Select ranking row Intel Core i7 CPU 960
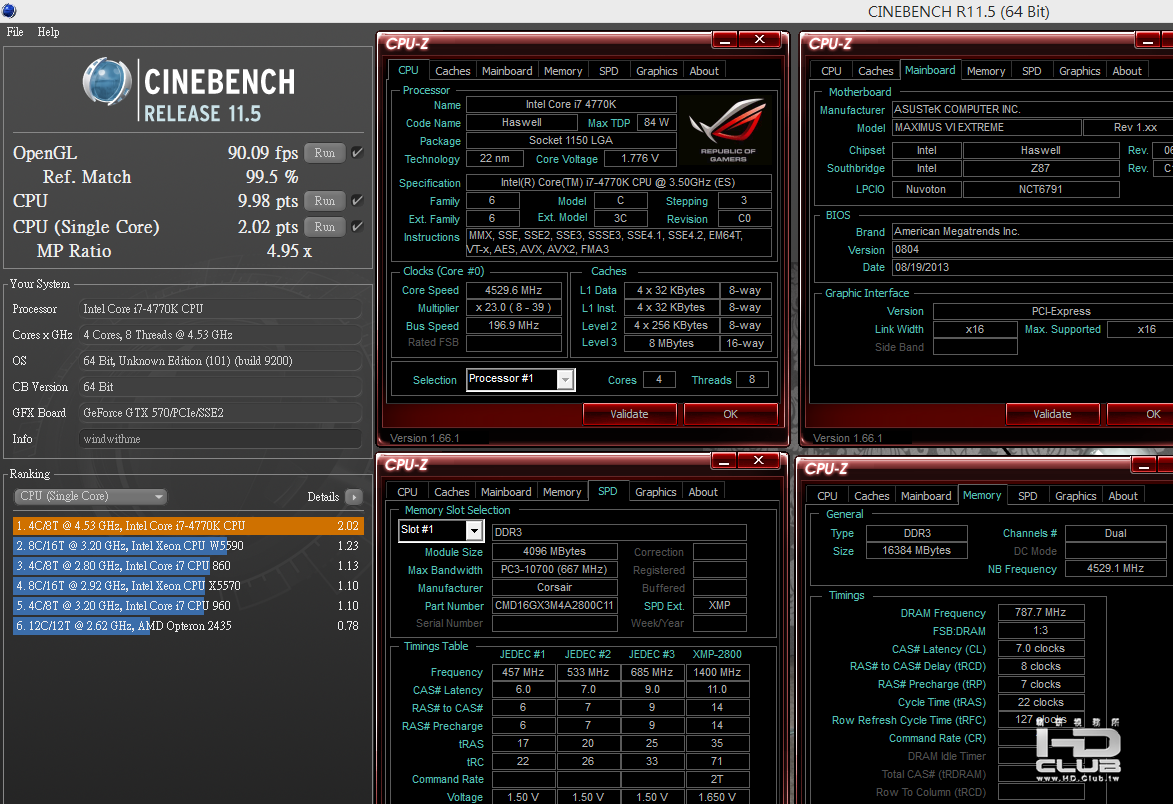This screenshot has width=1173, height=804. [189, 606]
